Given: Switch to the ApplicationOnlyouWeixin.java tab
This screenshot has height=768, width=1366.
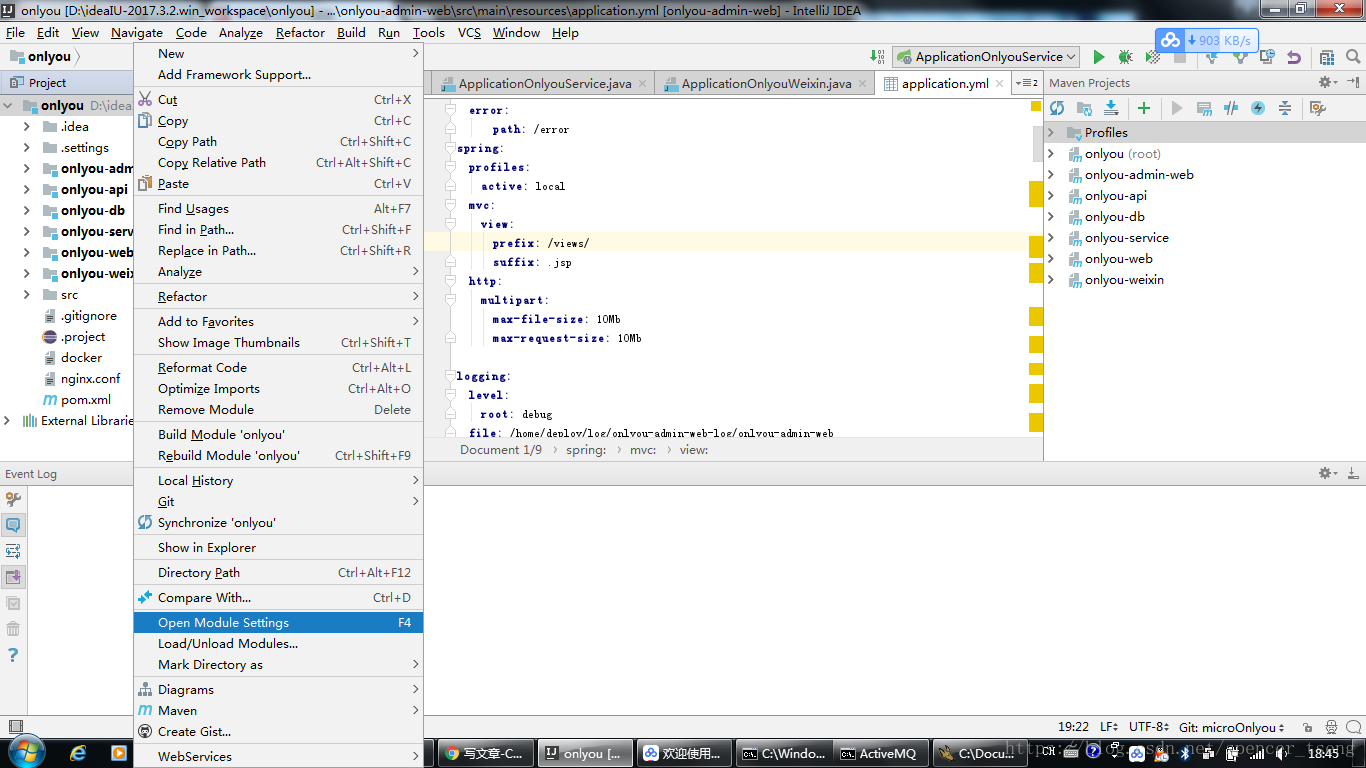Looking at the screenshot, I should [766, 83].
